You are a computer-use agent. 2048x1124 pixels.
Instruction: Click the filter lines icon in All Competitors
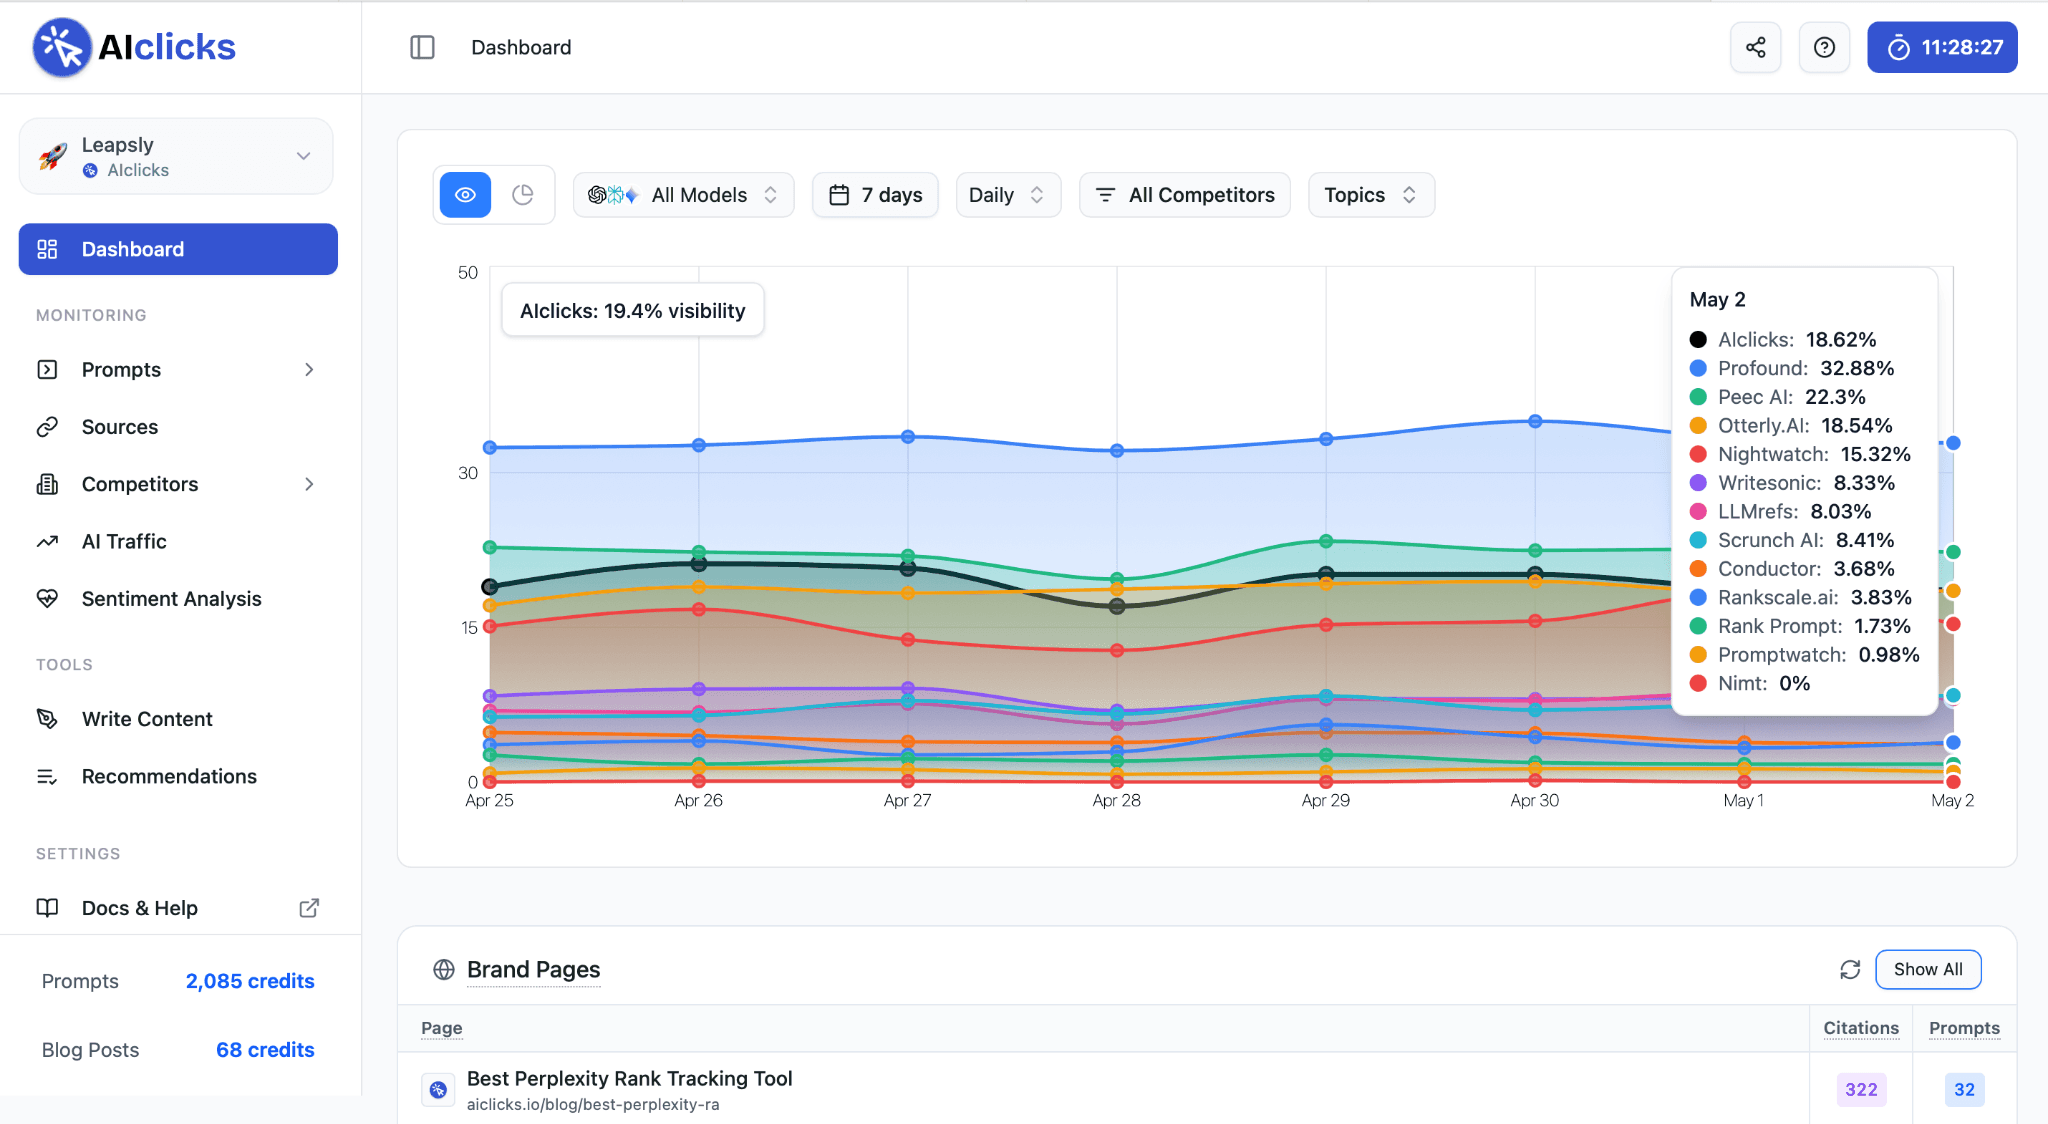coord(1105,195)
